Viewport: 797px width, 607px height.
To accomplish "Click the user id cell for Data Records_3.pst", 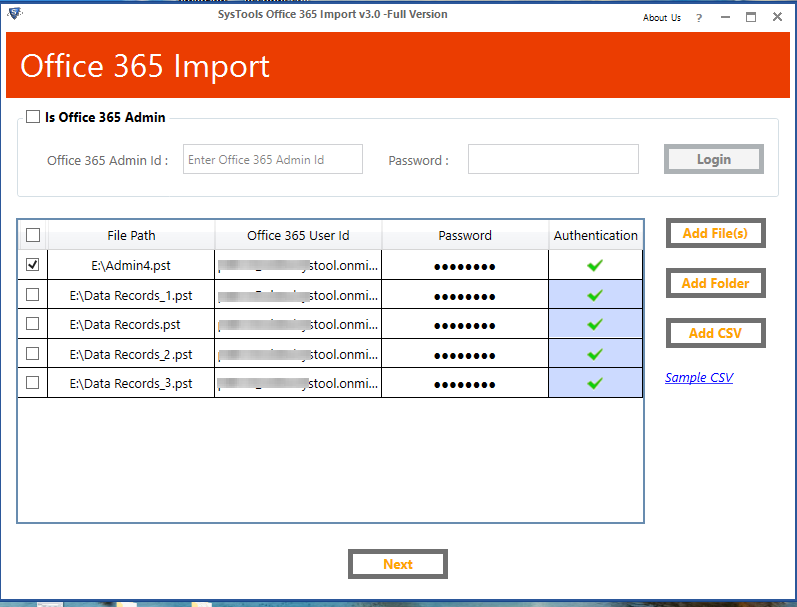I will [298, 383].
